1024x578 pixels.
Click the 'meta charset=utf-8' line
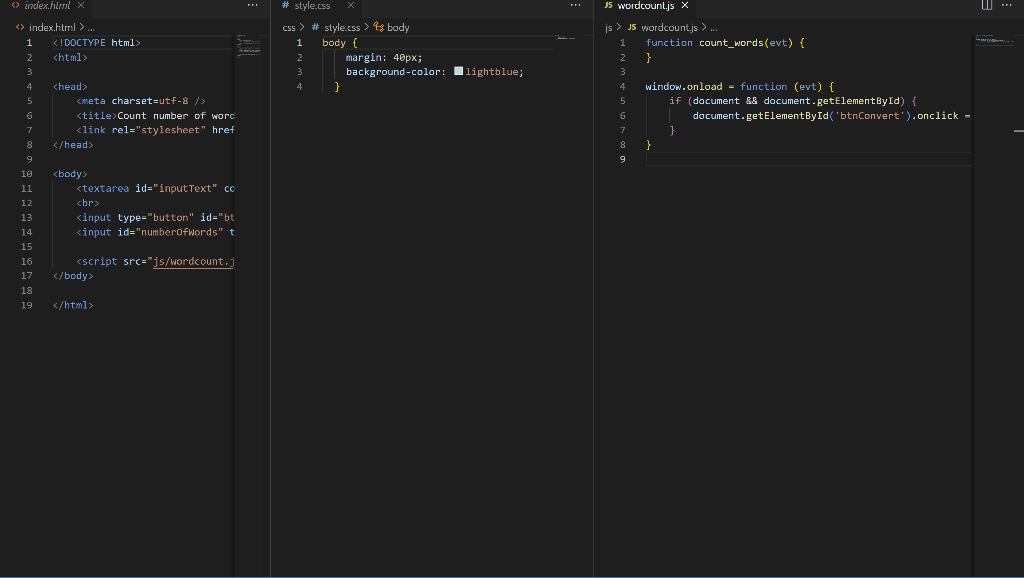coord(141,101)
